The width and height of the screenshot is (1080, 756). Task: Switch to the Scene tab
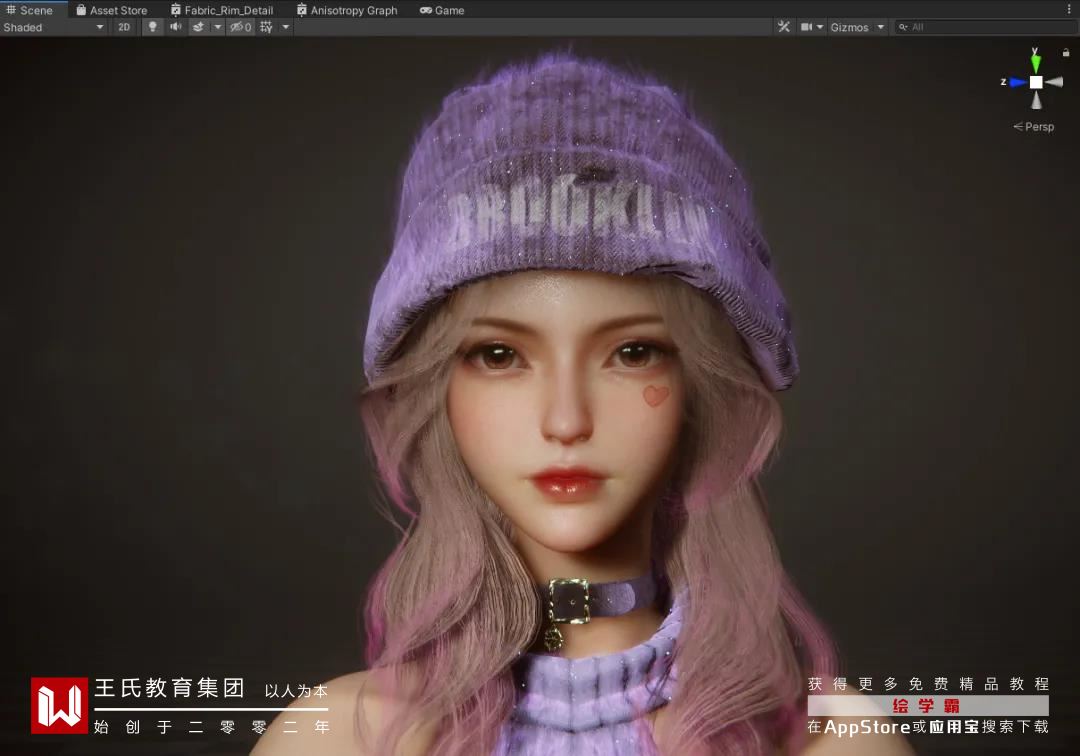coord(33,10)
